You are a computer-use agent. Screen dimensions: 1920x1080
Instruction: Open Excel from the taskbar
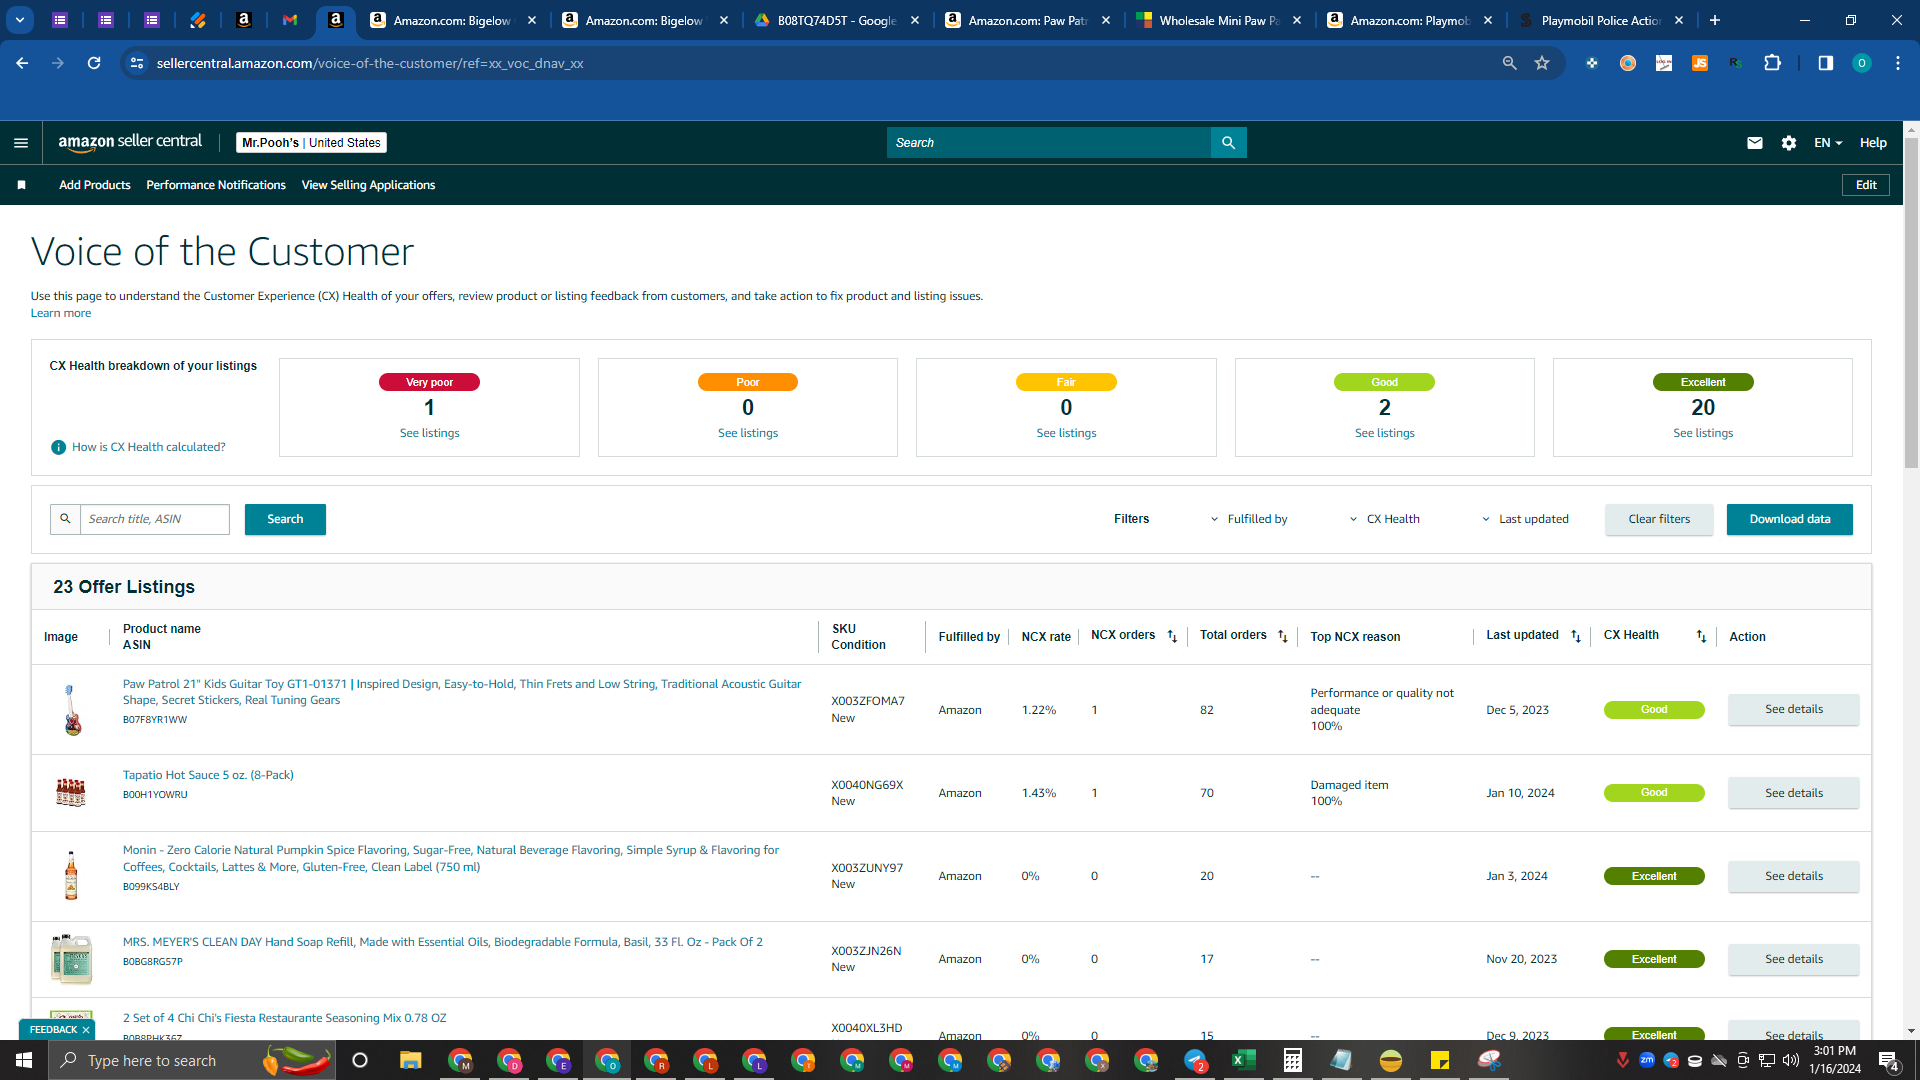[x=1243, y=1060]
